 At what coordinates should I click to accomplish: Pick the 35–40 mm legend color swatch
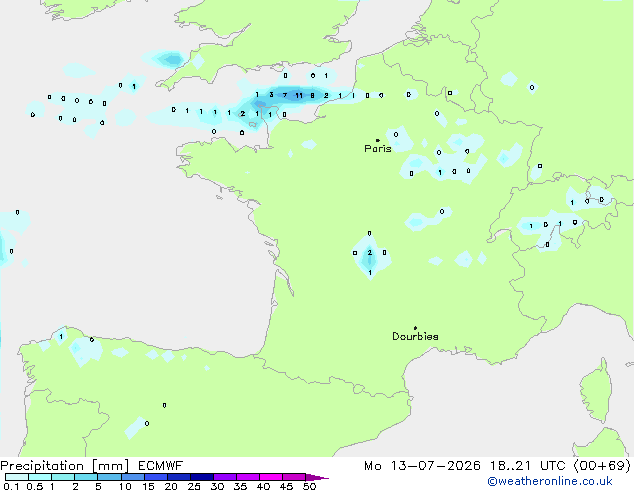point(248,477)
